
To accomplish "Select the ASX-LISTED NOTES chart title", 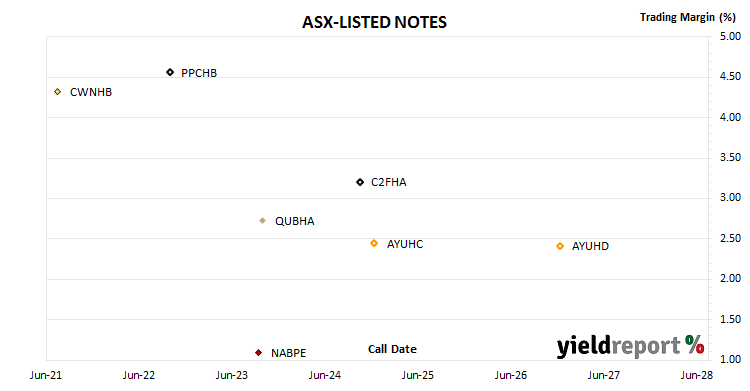I will coord(374,22).
